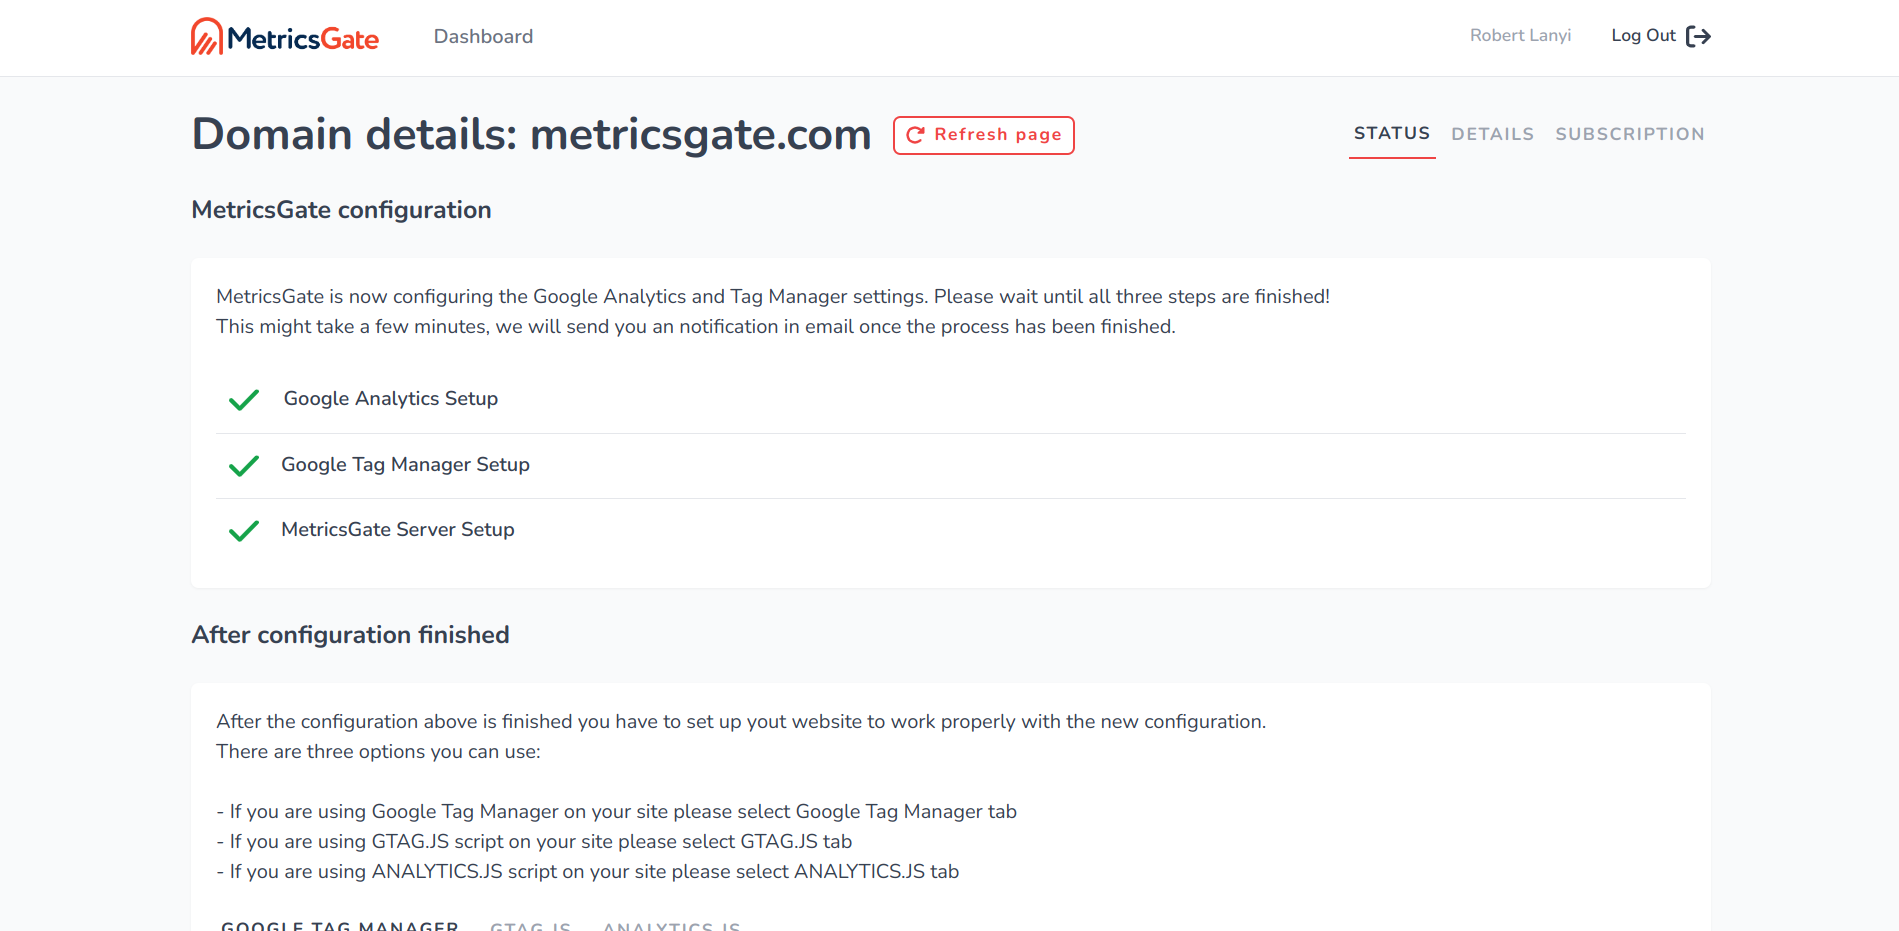
Task: Click the Log Out link
Action: click(1660, 36)
